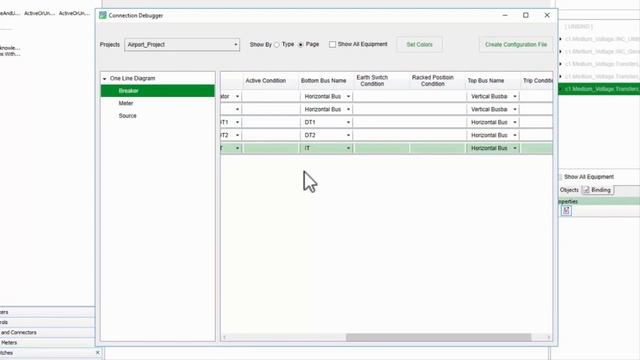Click the properties icon in background right panel

[x=566, y=211]
